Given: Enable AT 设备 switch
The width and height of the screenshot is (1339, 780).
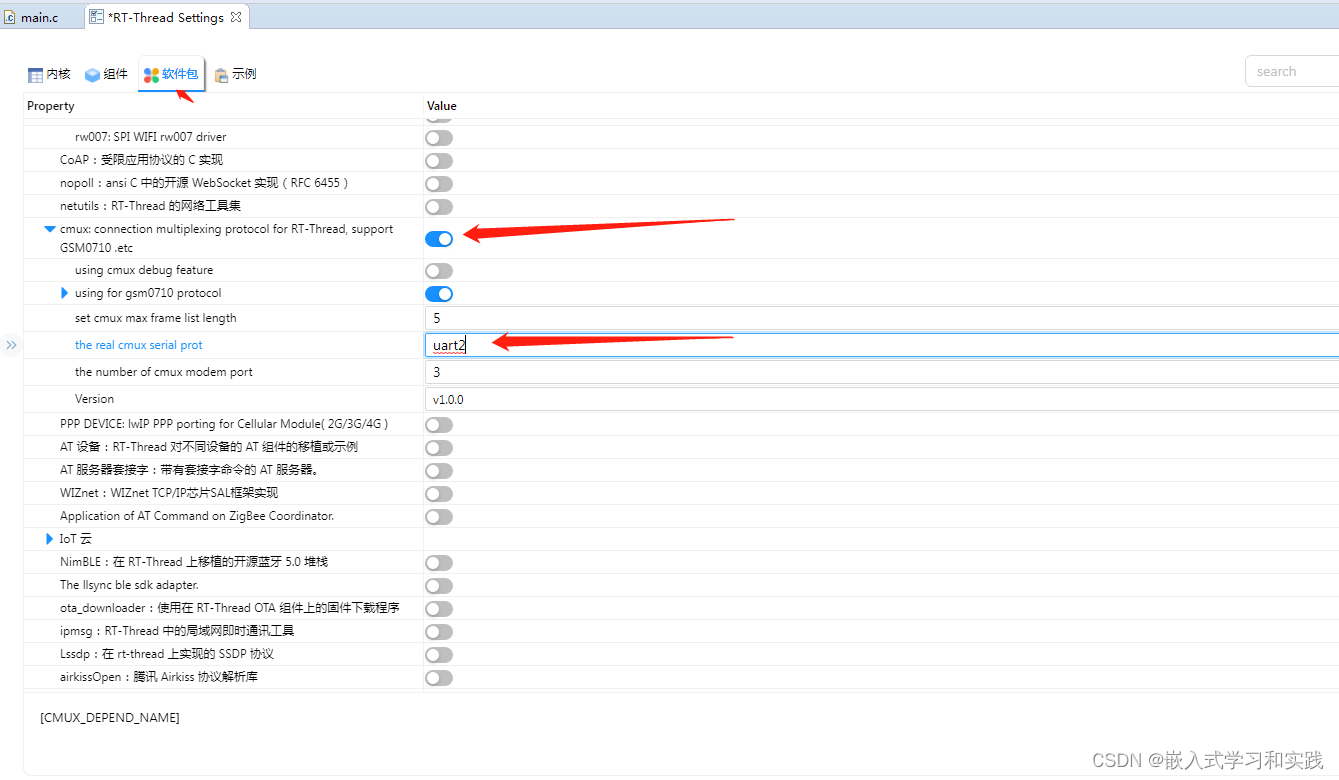Looking at the screenshot, I should [x=439, y=448].
